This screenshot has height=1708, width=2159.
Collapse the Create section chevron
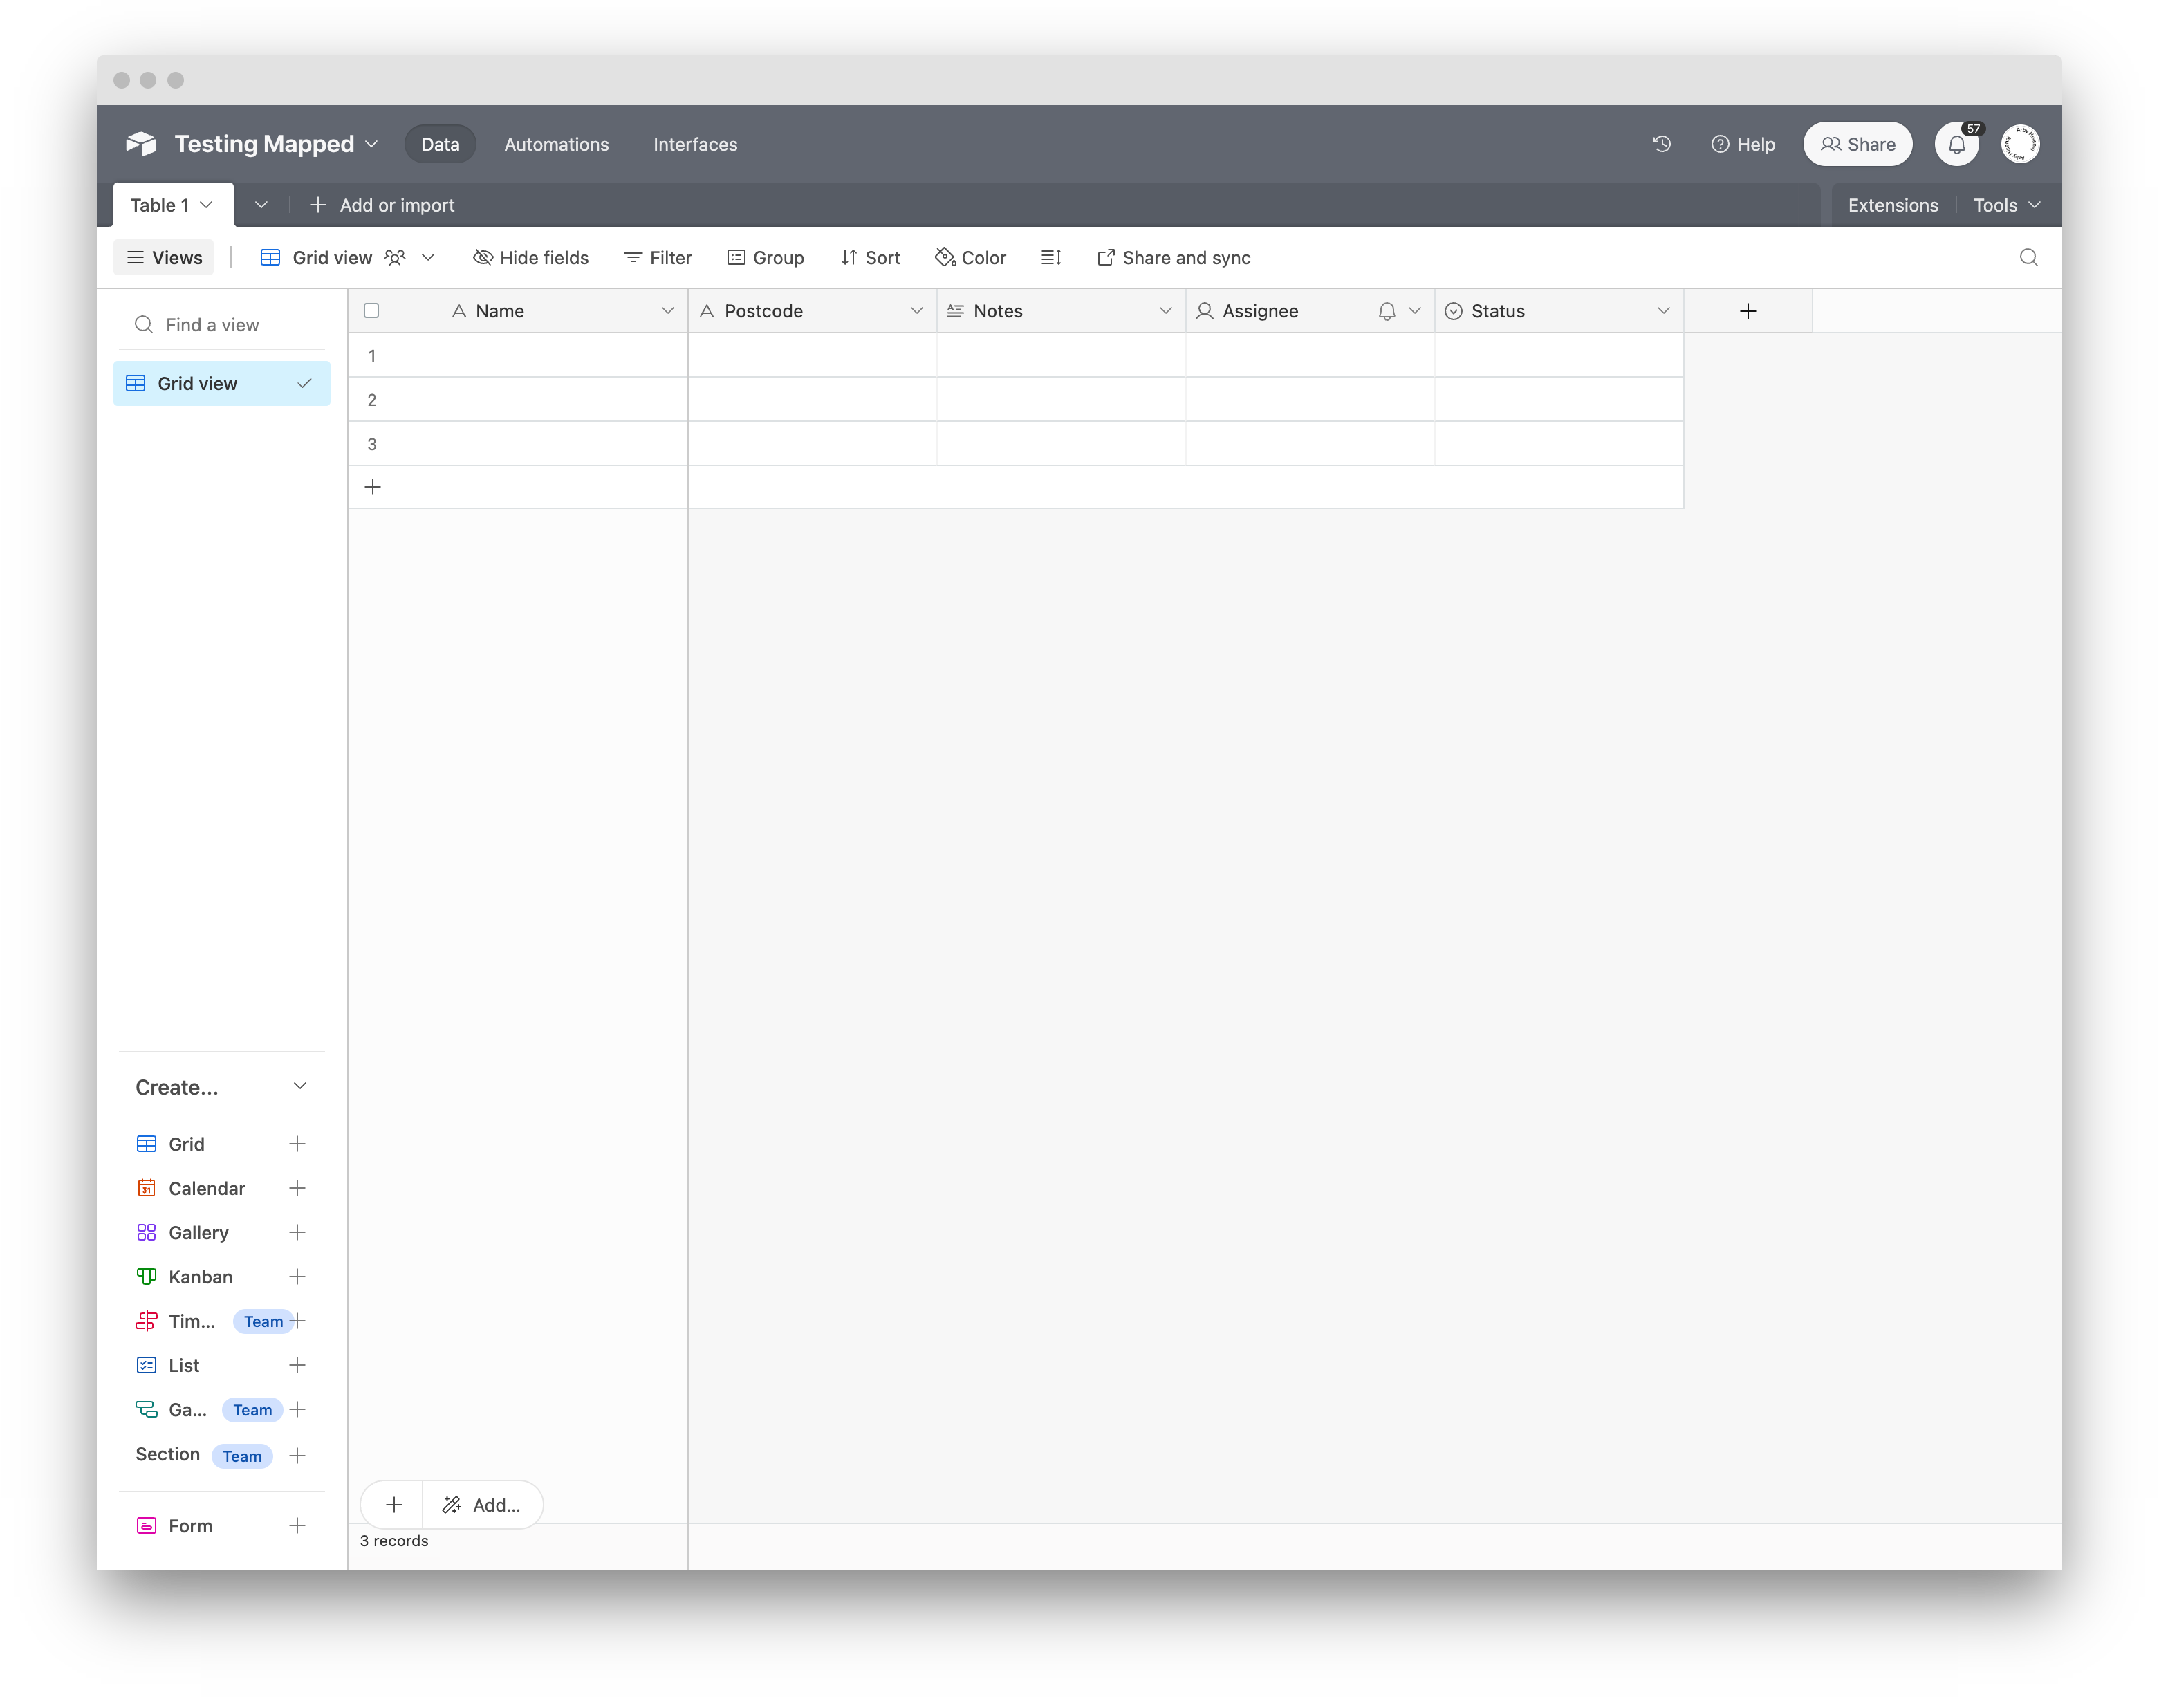[x=300, y=1086]
